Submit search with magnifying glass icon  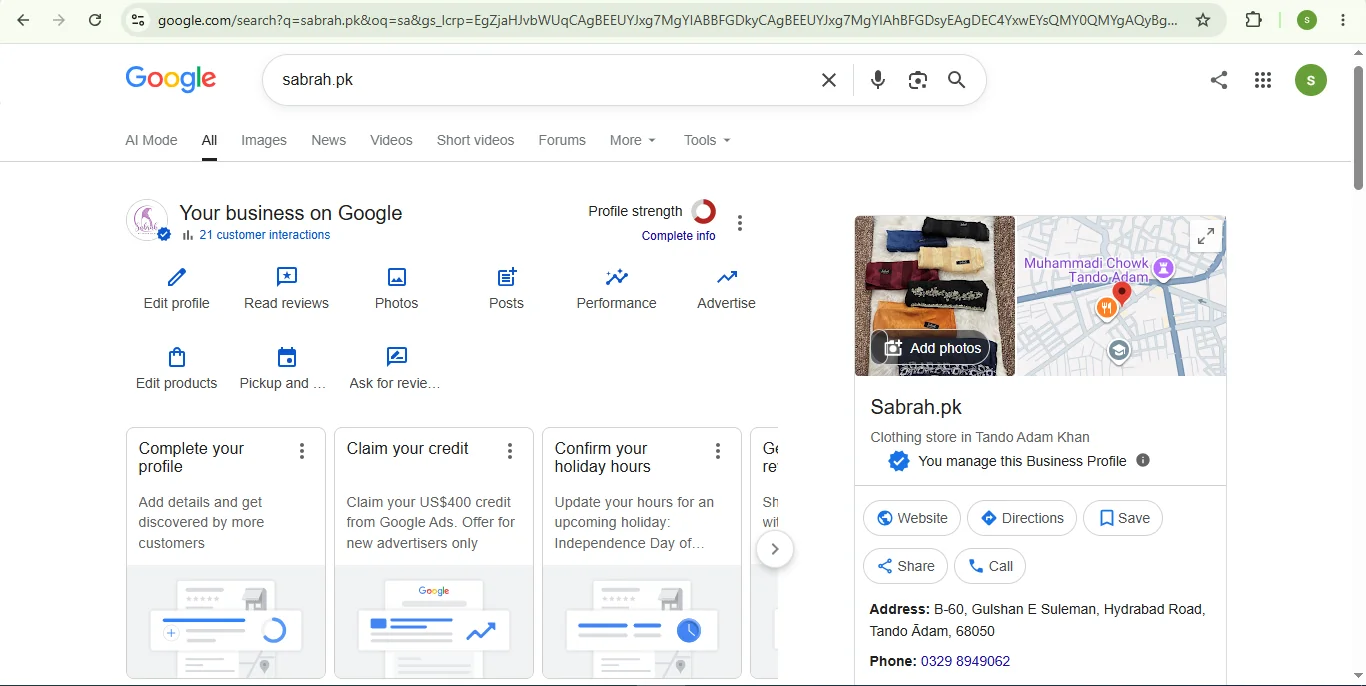(x=957, y=80)
